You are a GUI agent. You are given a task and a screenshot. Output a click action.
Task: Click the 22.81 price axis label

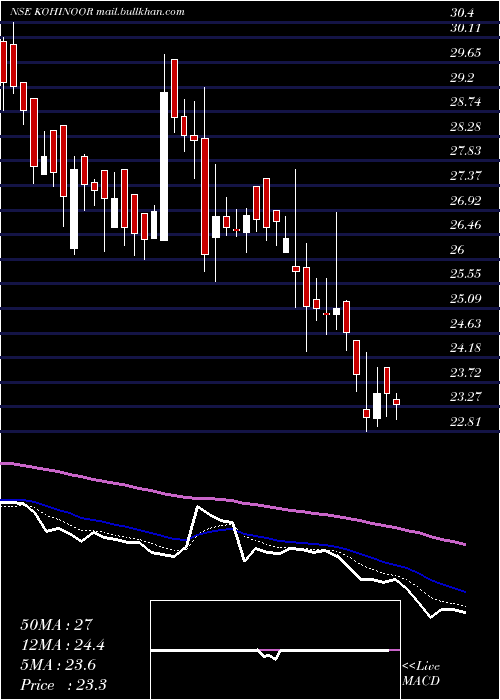point(466,421)
